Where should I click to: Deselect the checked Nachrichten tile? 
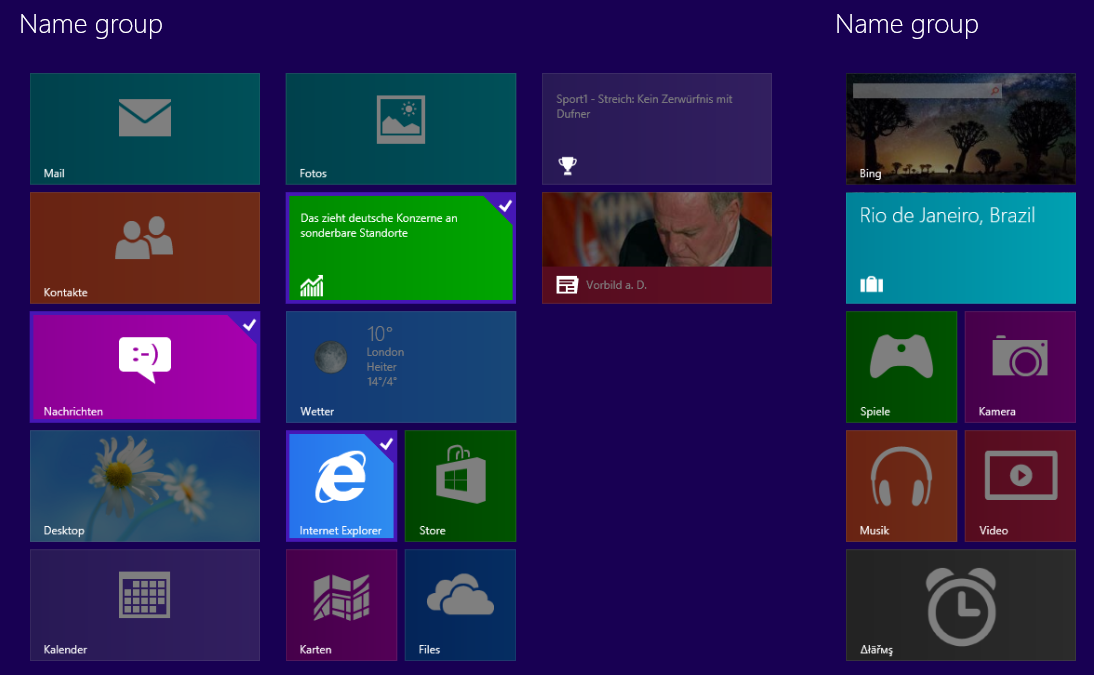(x=144, y=366)
